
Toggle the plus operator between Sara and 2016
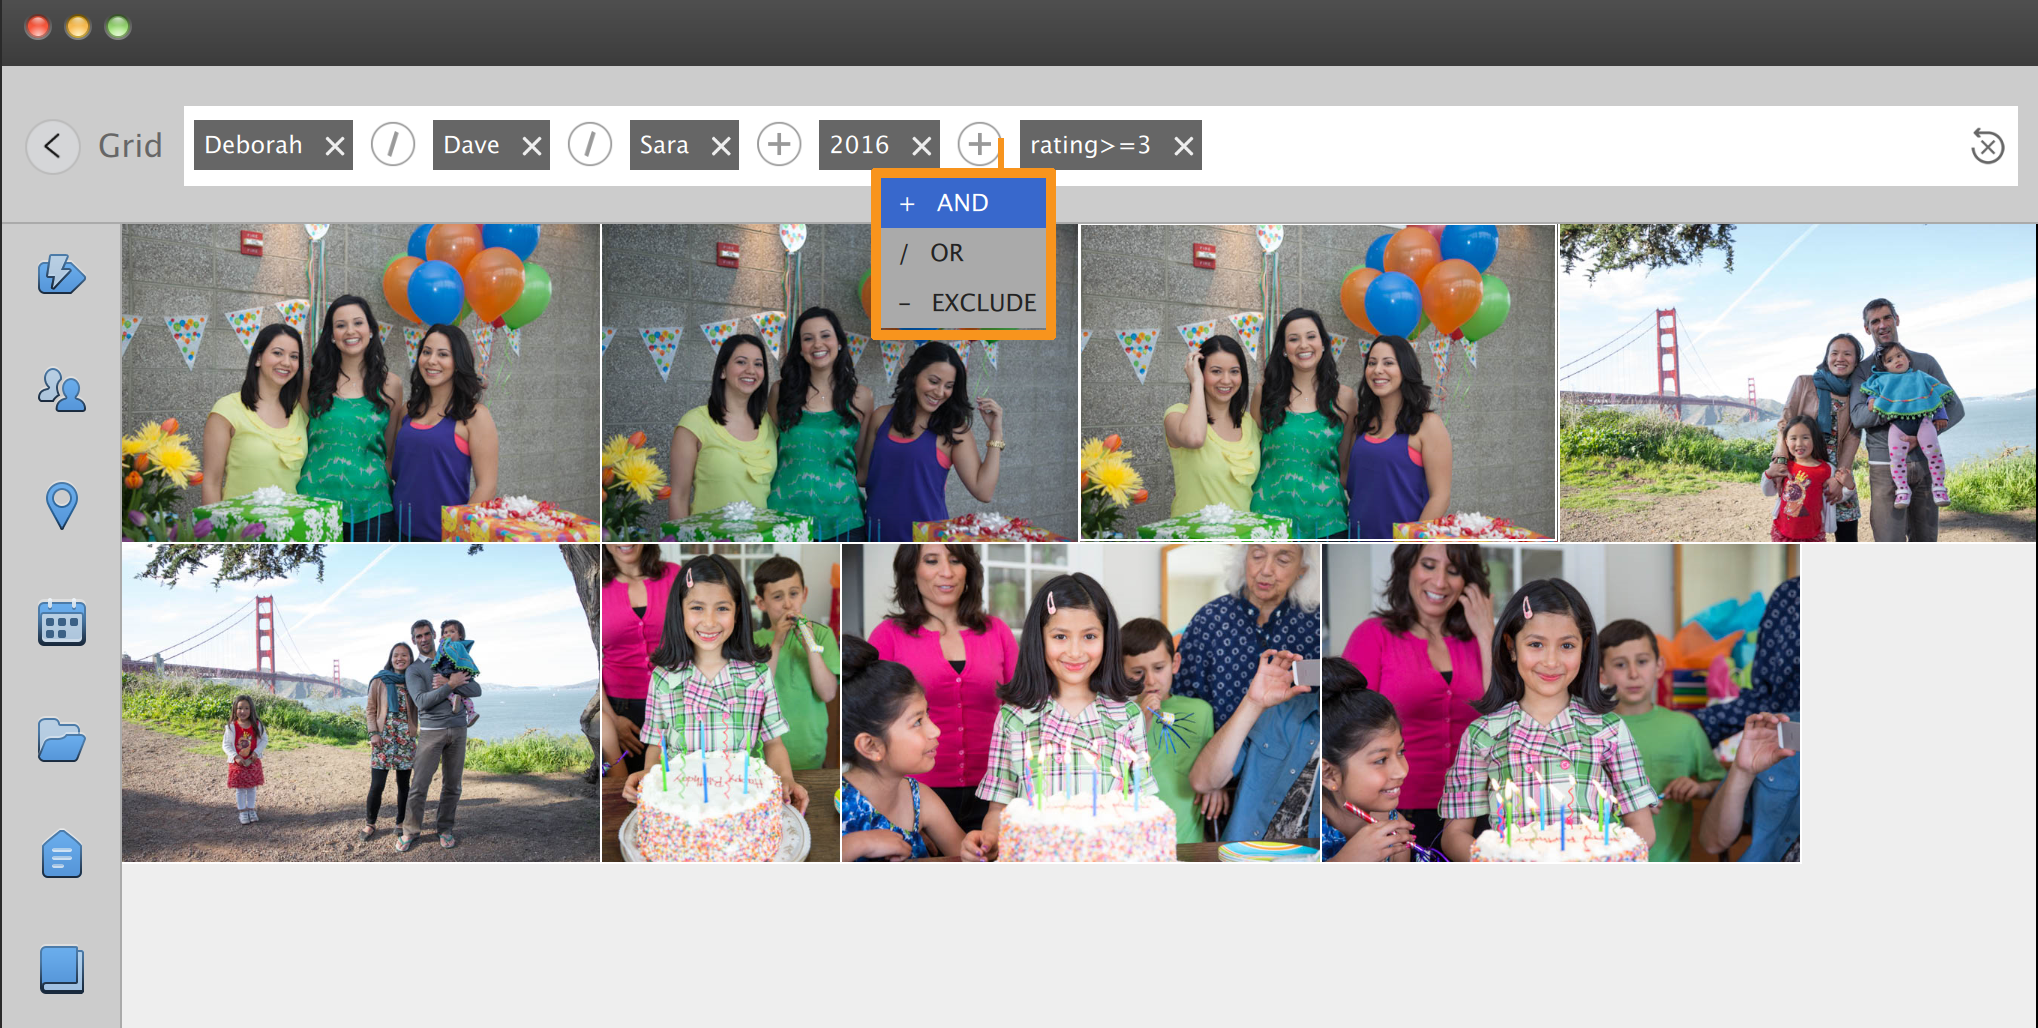(x=779, y=145)
